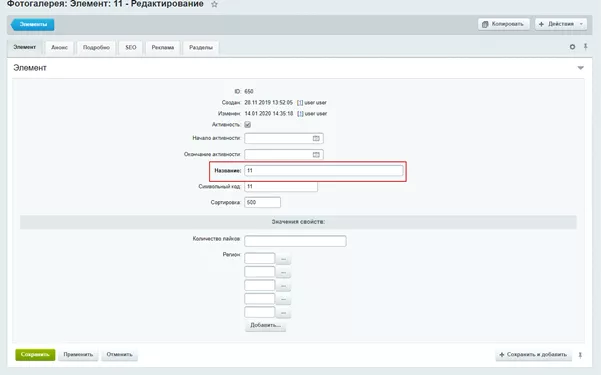Click the Применить button
Screen dimensions: 601x375
click(x=78, y=355)
